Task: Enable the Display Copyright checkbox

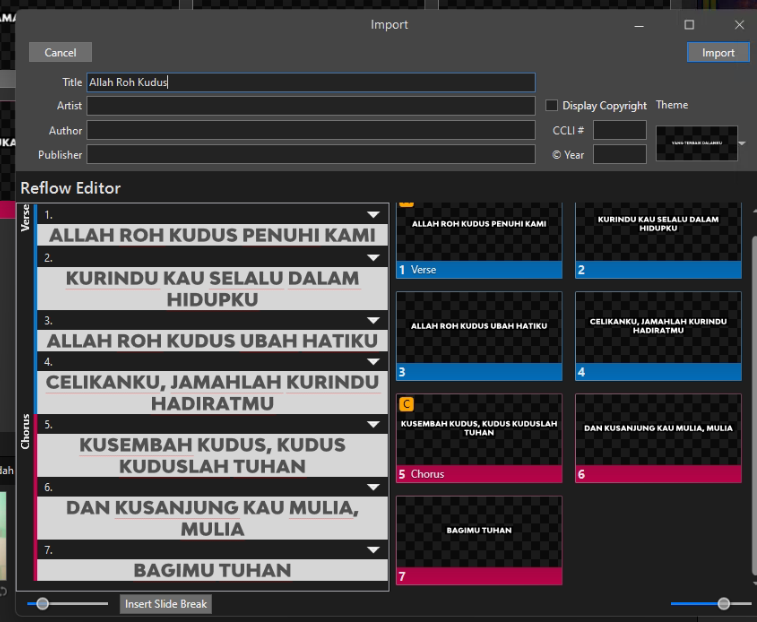Action: point(552,105)
